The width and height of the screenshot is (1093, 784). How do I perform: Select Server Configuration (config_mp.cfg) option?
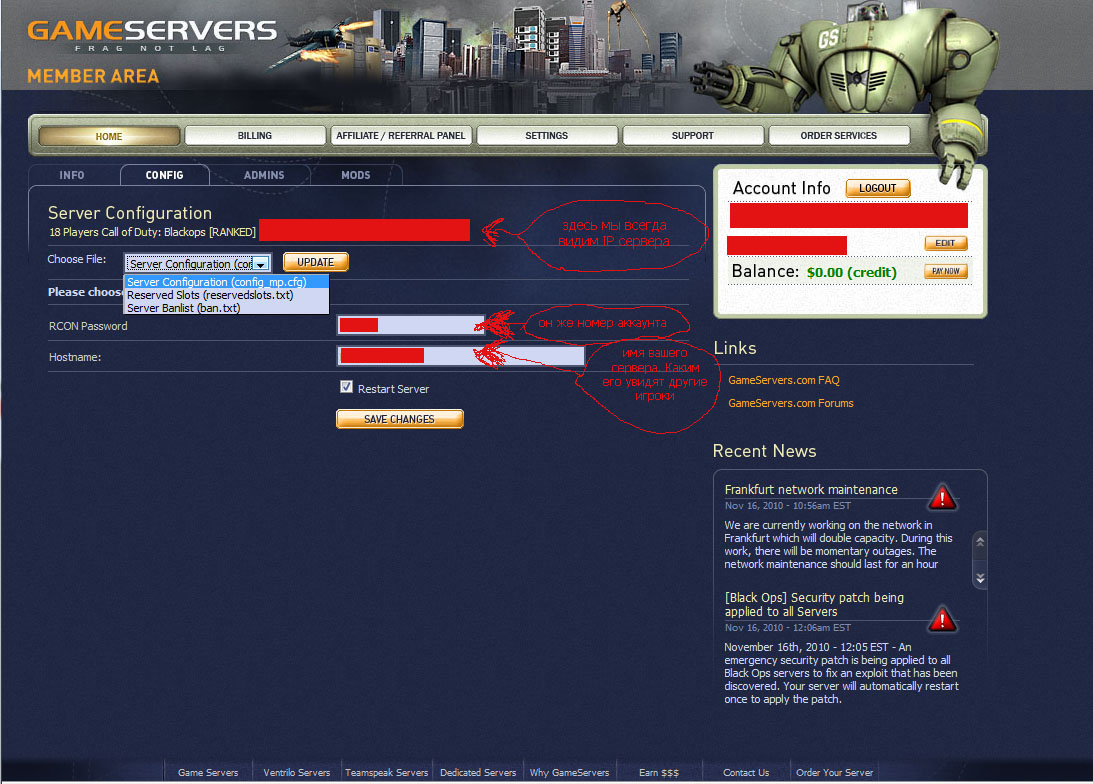pyautogui.click(x=226, y=282)
